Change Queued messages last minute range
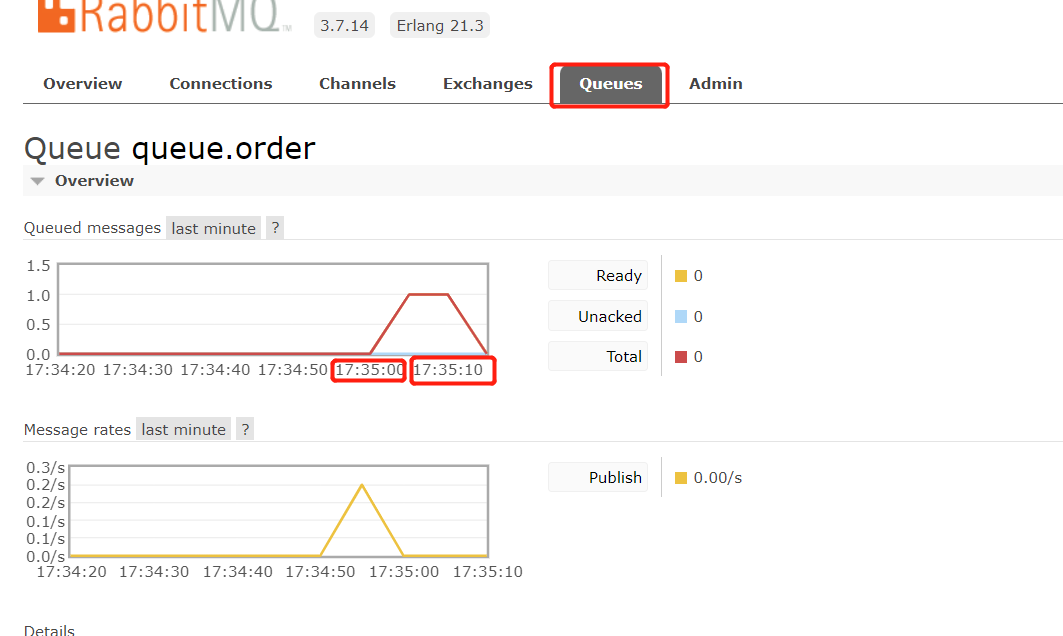The height and width of the screenshot is (636, 1063). [x=214, y=228]
